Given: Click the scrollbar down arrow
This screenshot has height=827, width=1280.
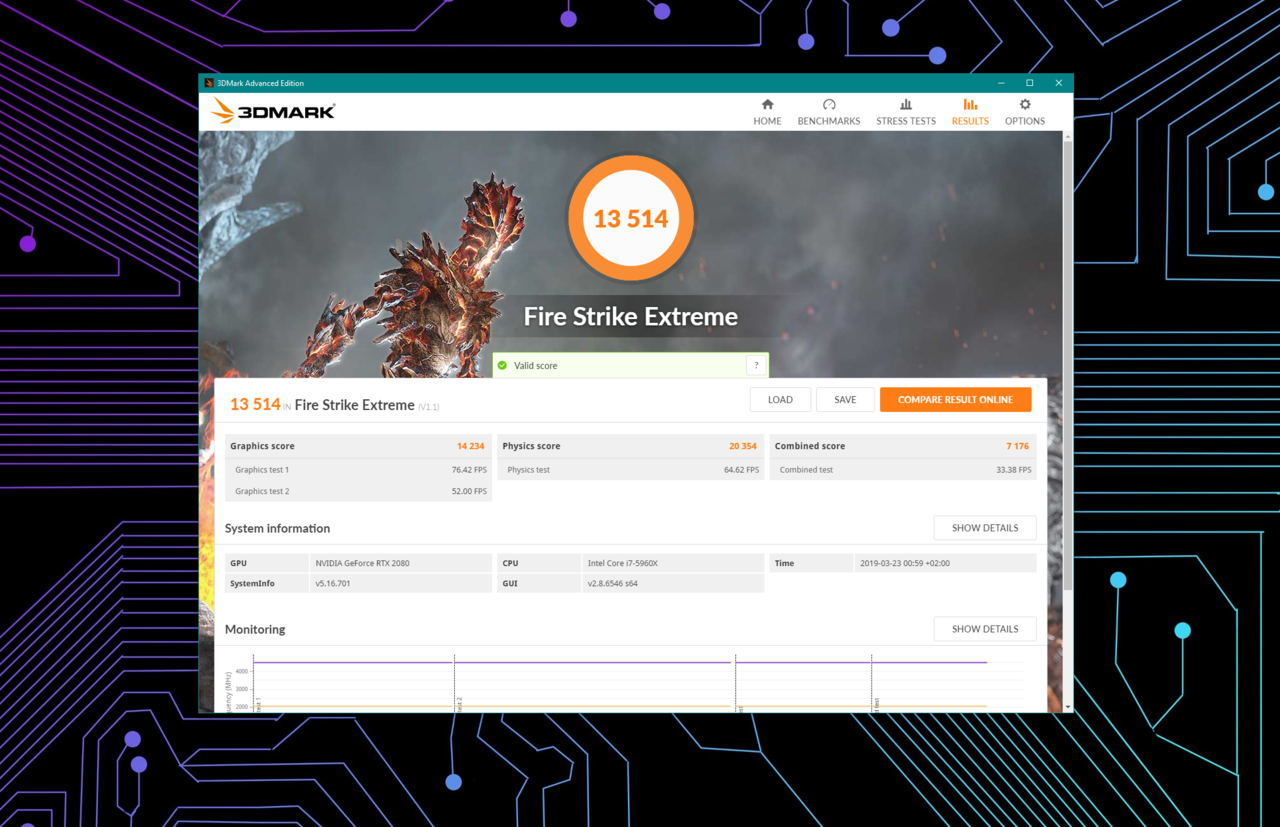Looking at the screenshot, I should coord(1068,707).
